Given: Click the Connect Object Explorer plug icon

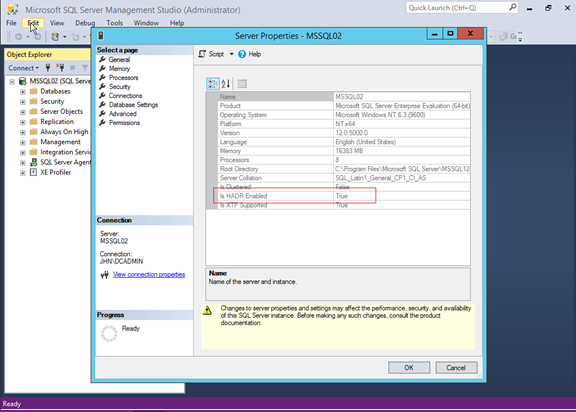Looking at the screenshot, I should [48, 68].
